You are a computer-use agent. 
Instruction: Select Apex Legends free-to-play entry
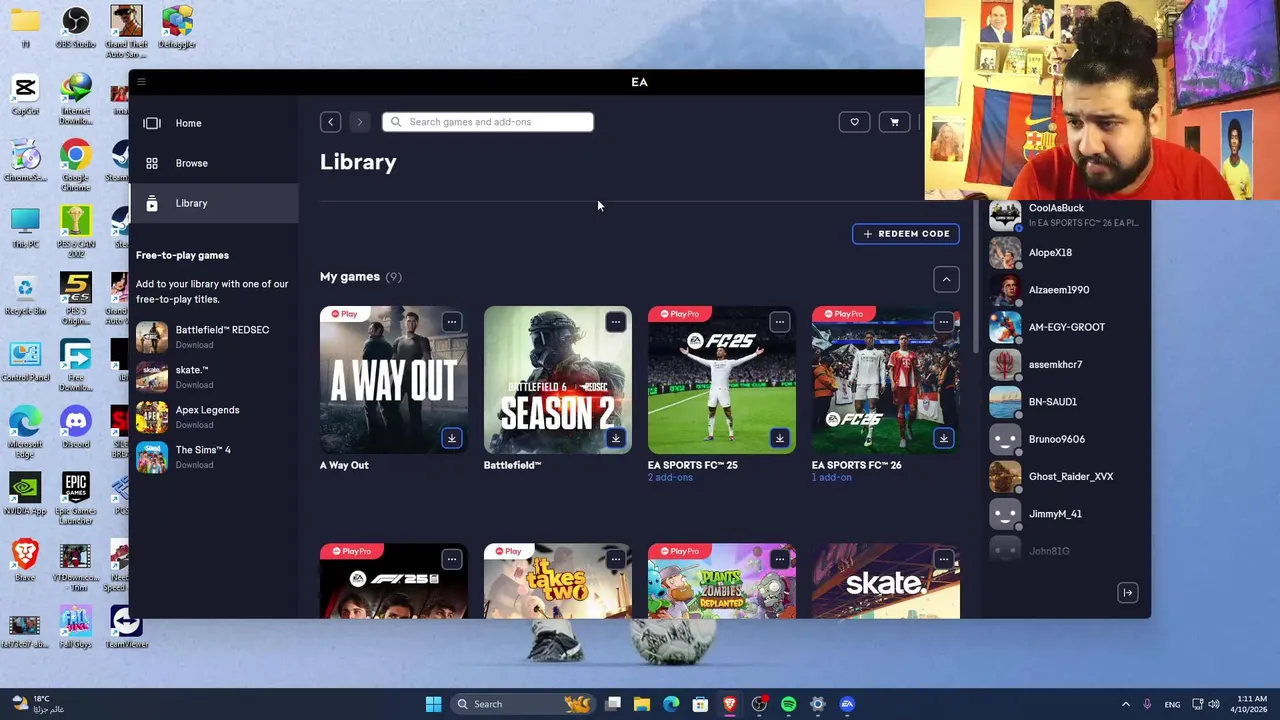pos(212,417)
